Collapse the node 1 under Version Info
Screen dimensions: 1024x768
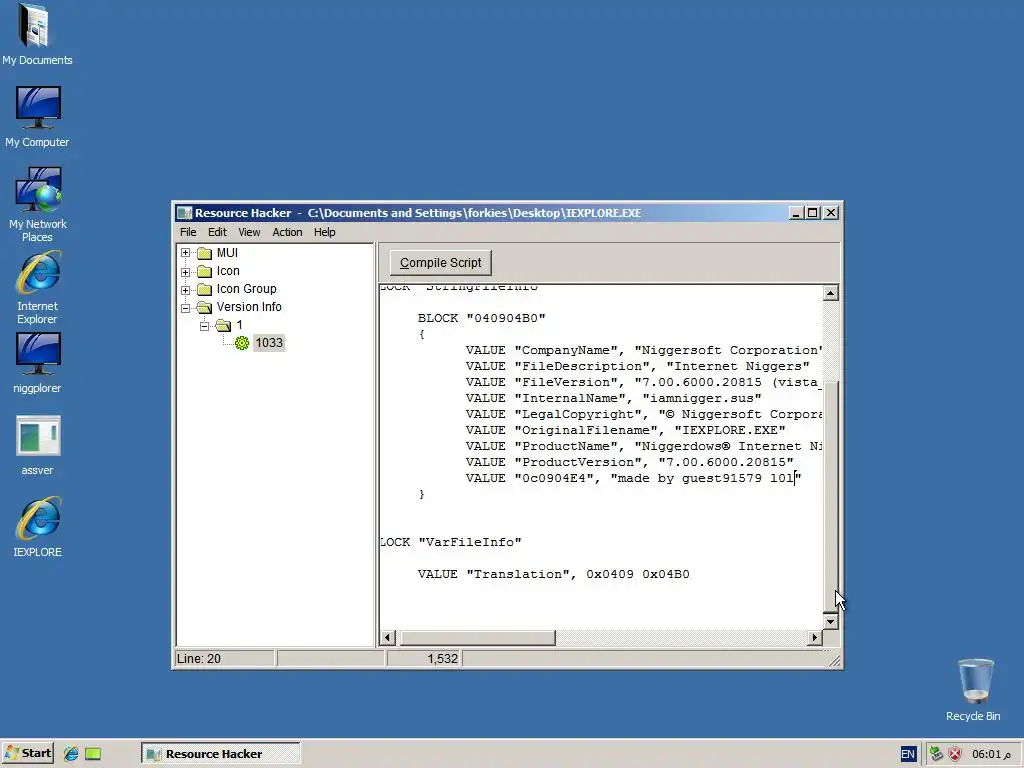(x=204, y=325)
